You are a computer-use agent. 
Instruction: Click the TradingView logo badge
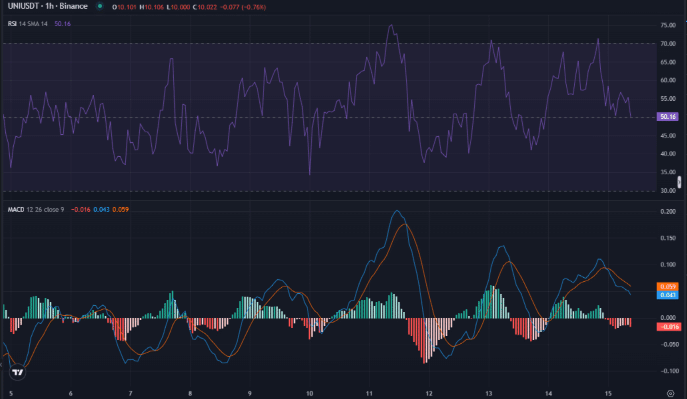pos(18,372)
